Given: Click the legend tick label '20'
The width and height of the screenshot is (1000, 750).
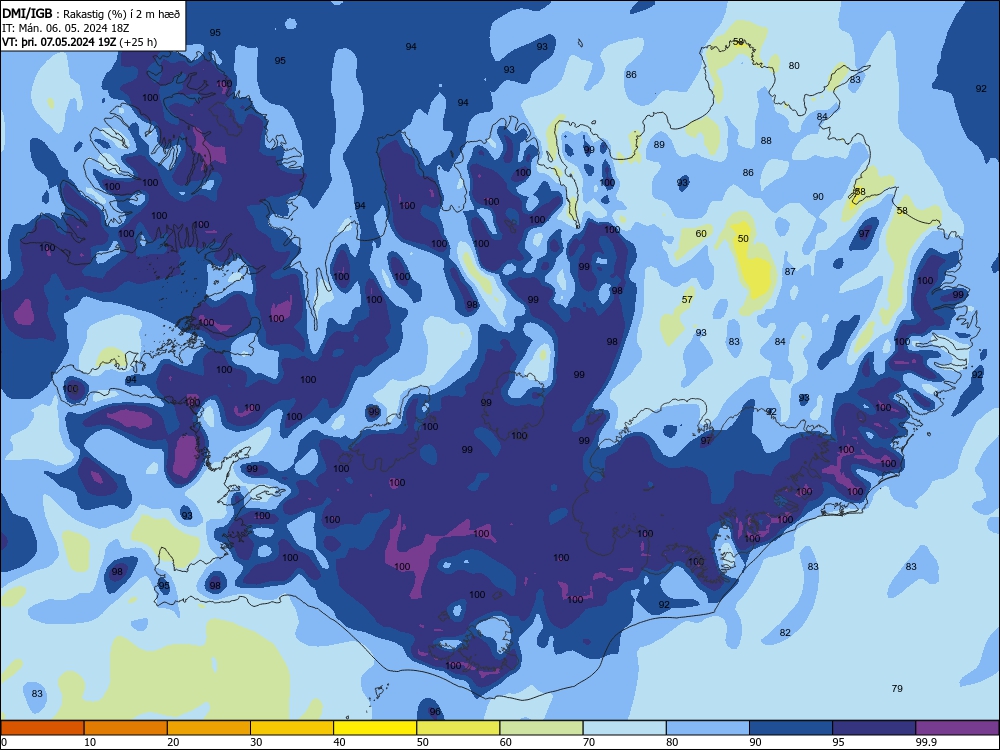Looking at the screenshot, I should [x=173, y=742].
